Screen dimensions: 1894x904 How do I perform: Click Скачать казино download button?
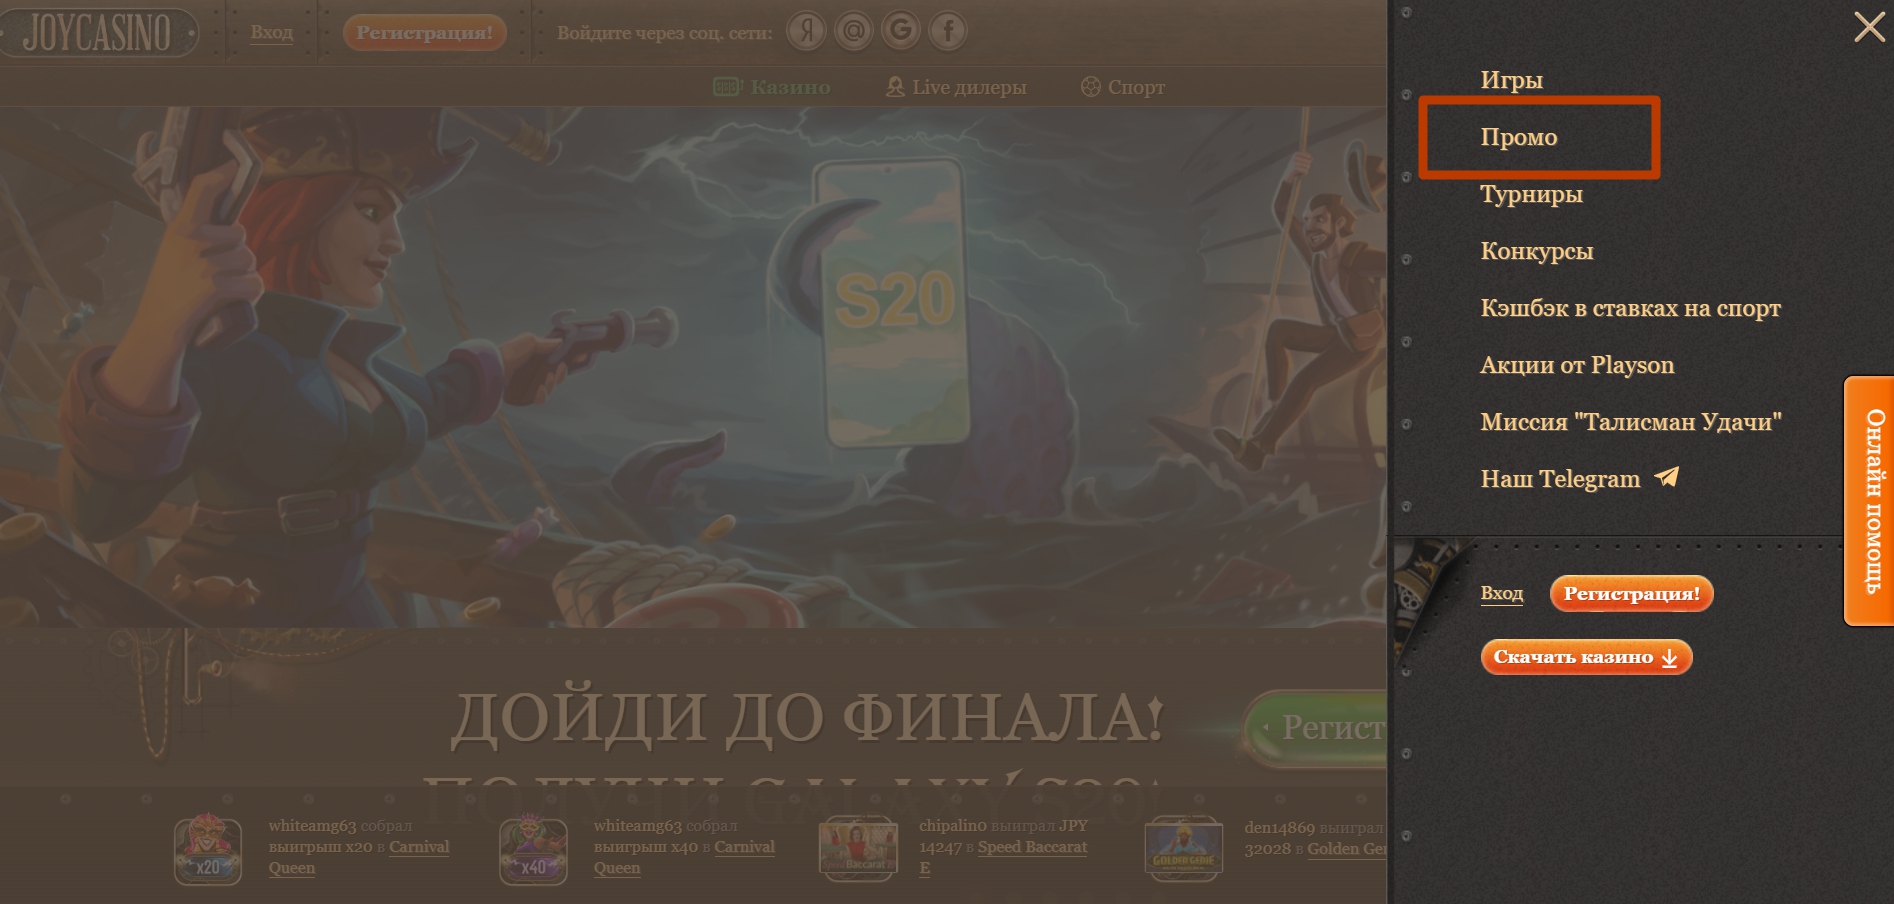pyautogui.click(x=1586, y=657)
